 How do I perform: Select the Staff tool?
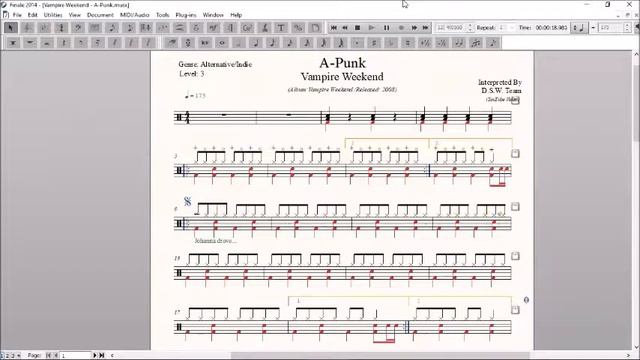pos(27,28)
